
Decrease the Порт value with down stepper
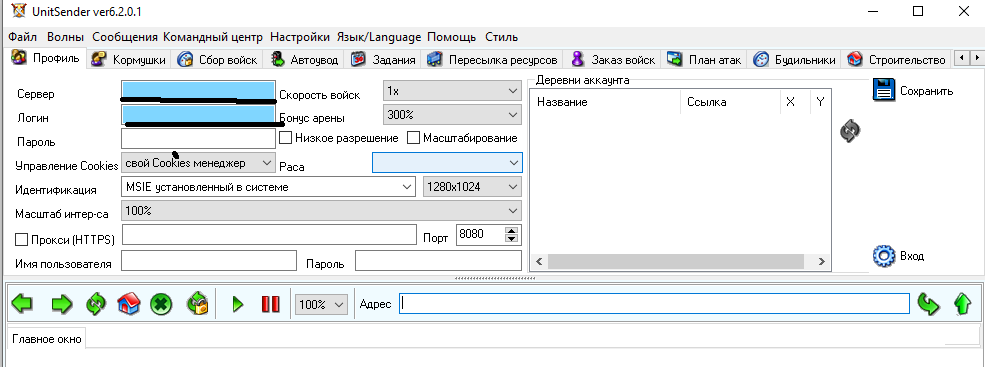coord(512,239)
